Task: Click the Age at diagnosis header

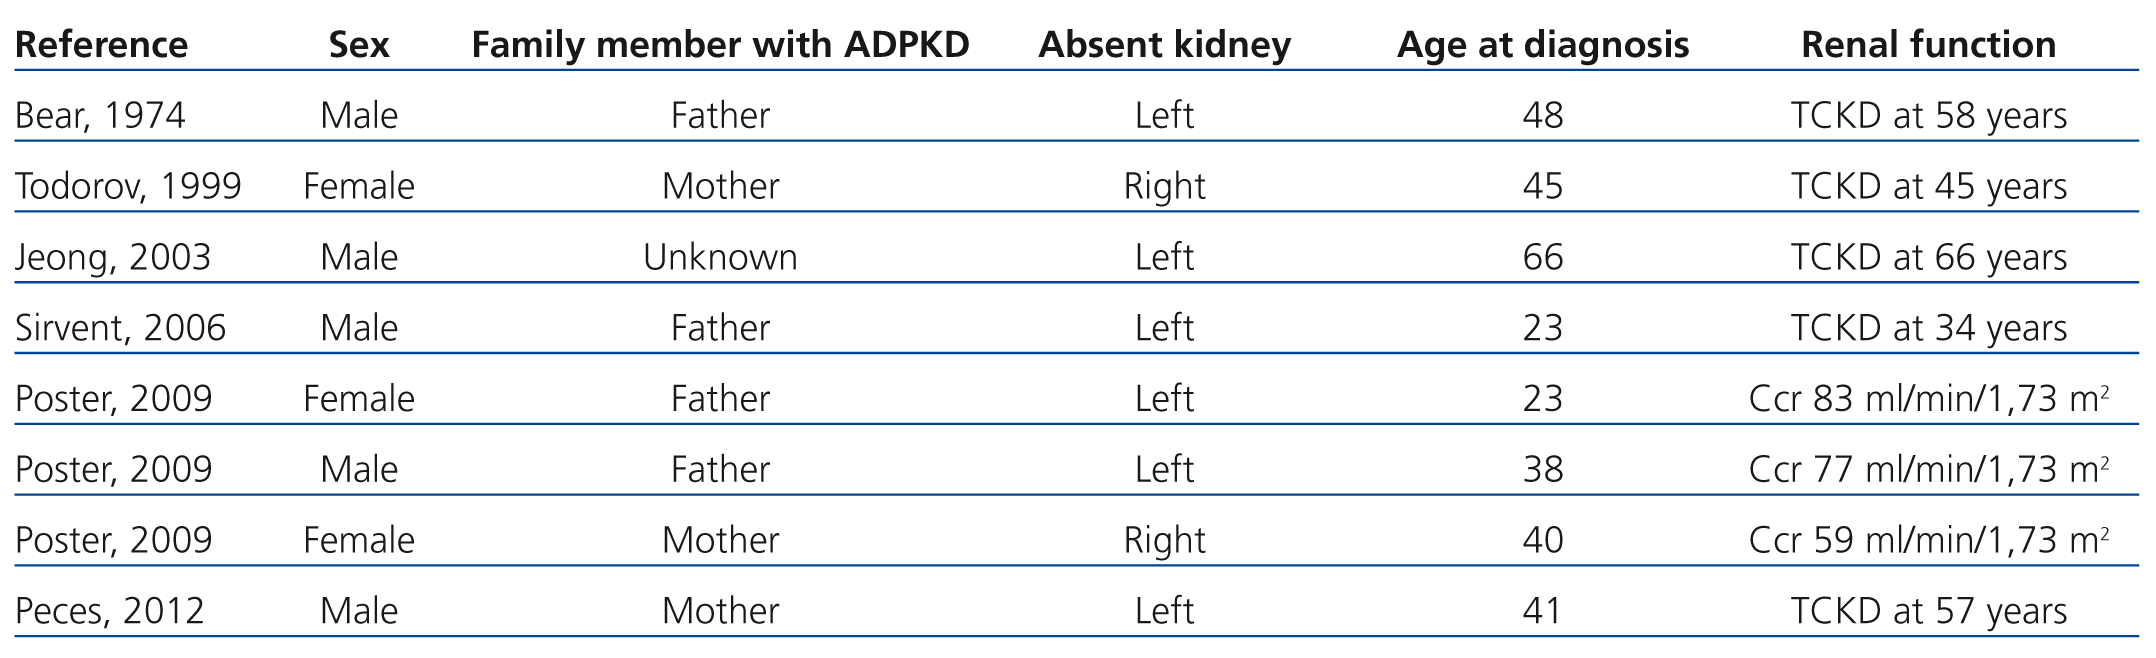Action: pos(1542,45)
